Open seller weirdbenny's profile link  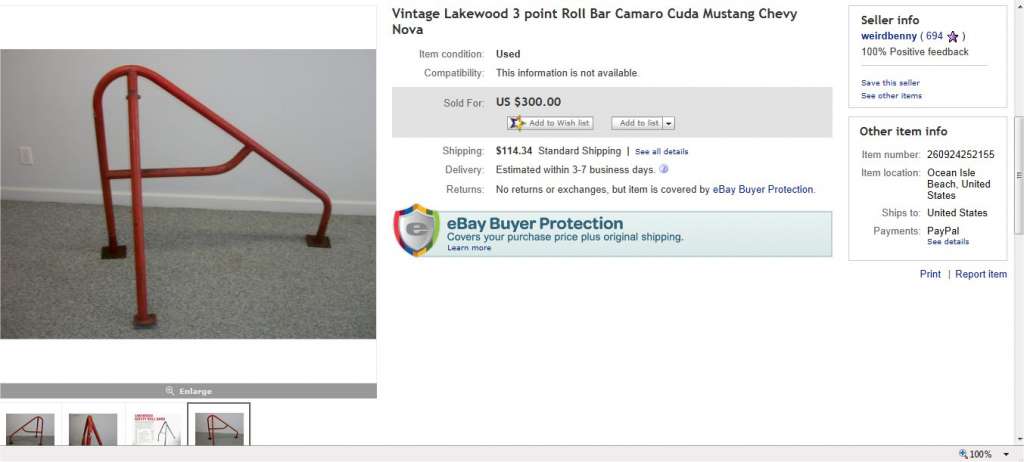pyautogui.click(x=889, y=36)
